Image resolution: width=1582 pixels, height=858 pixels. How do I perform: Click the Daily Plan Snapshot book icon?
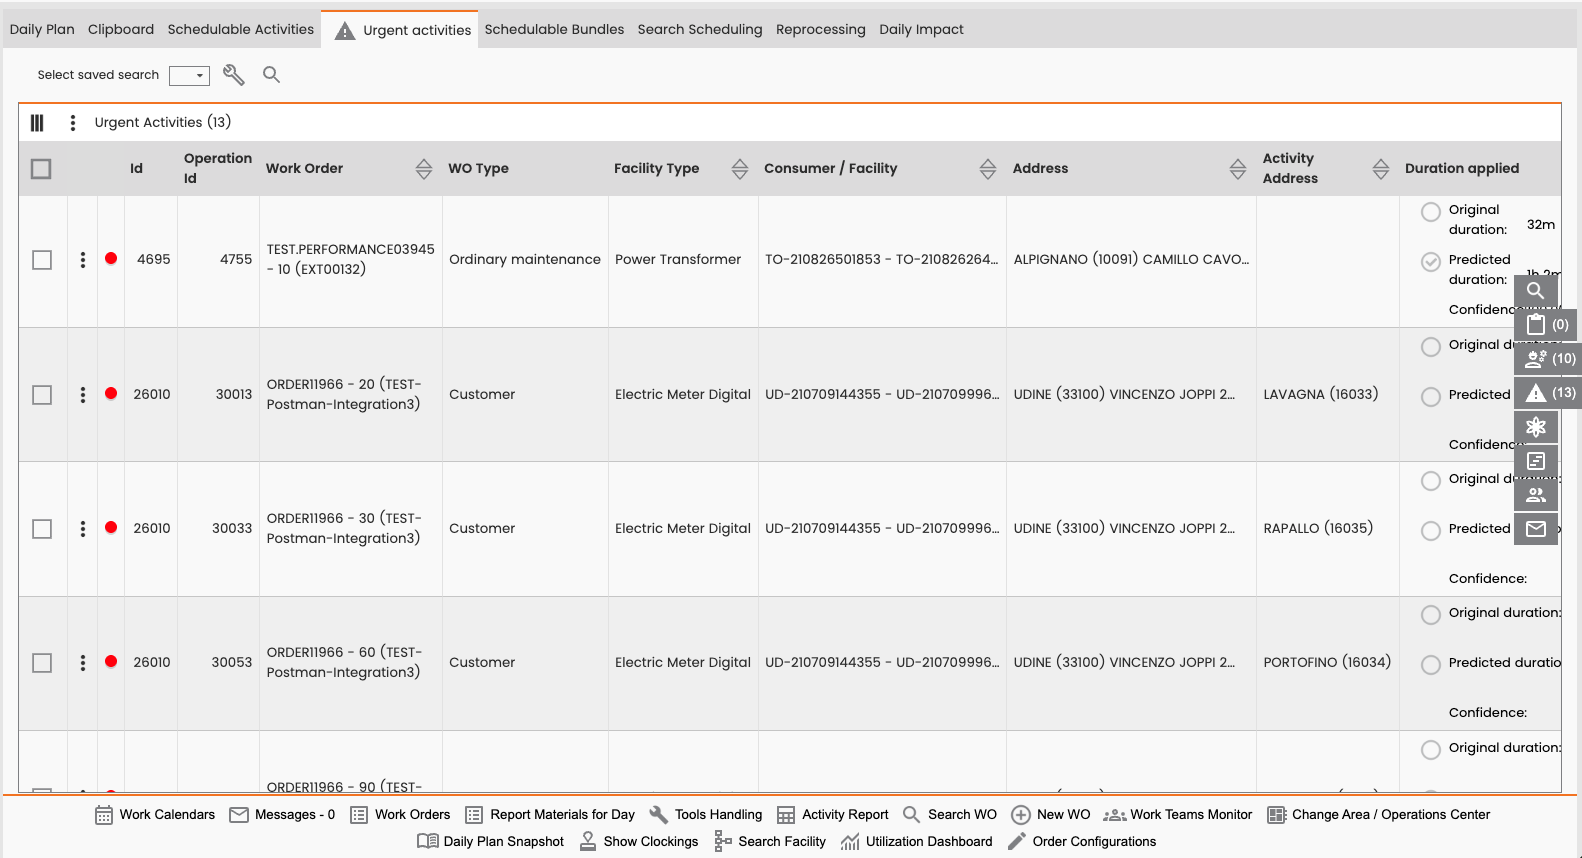coord(427,841)
